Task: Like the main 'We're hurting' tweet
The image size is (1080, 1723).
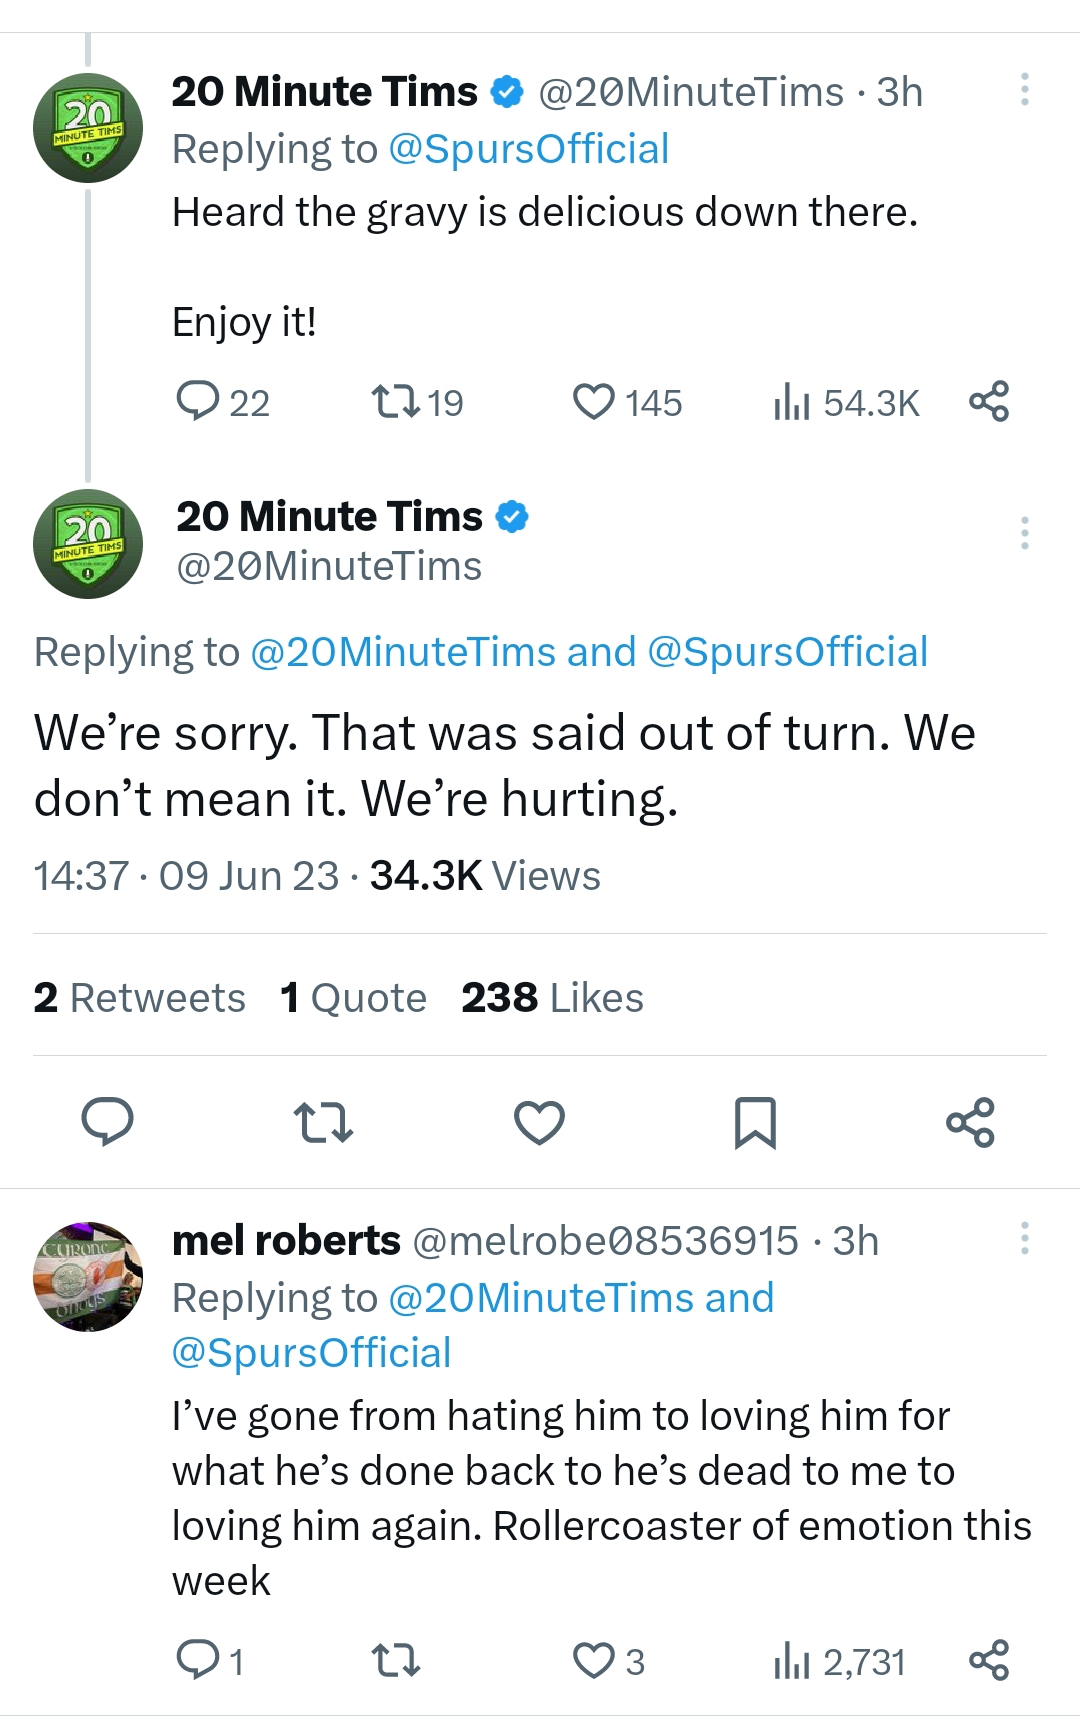Action: tap(540, 1122)
